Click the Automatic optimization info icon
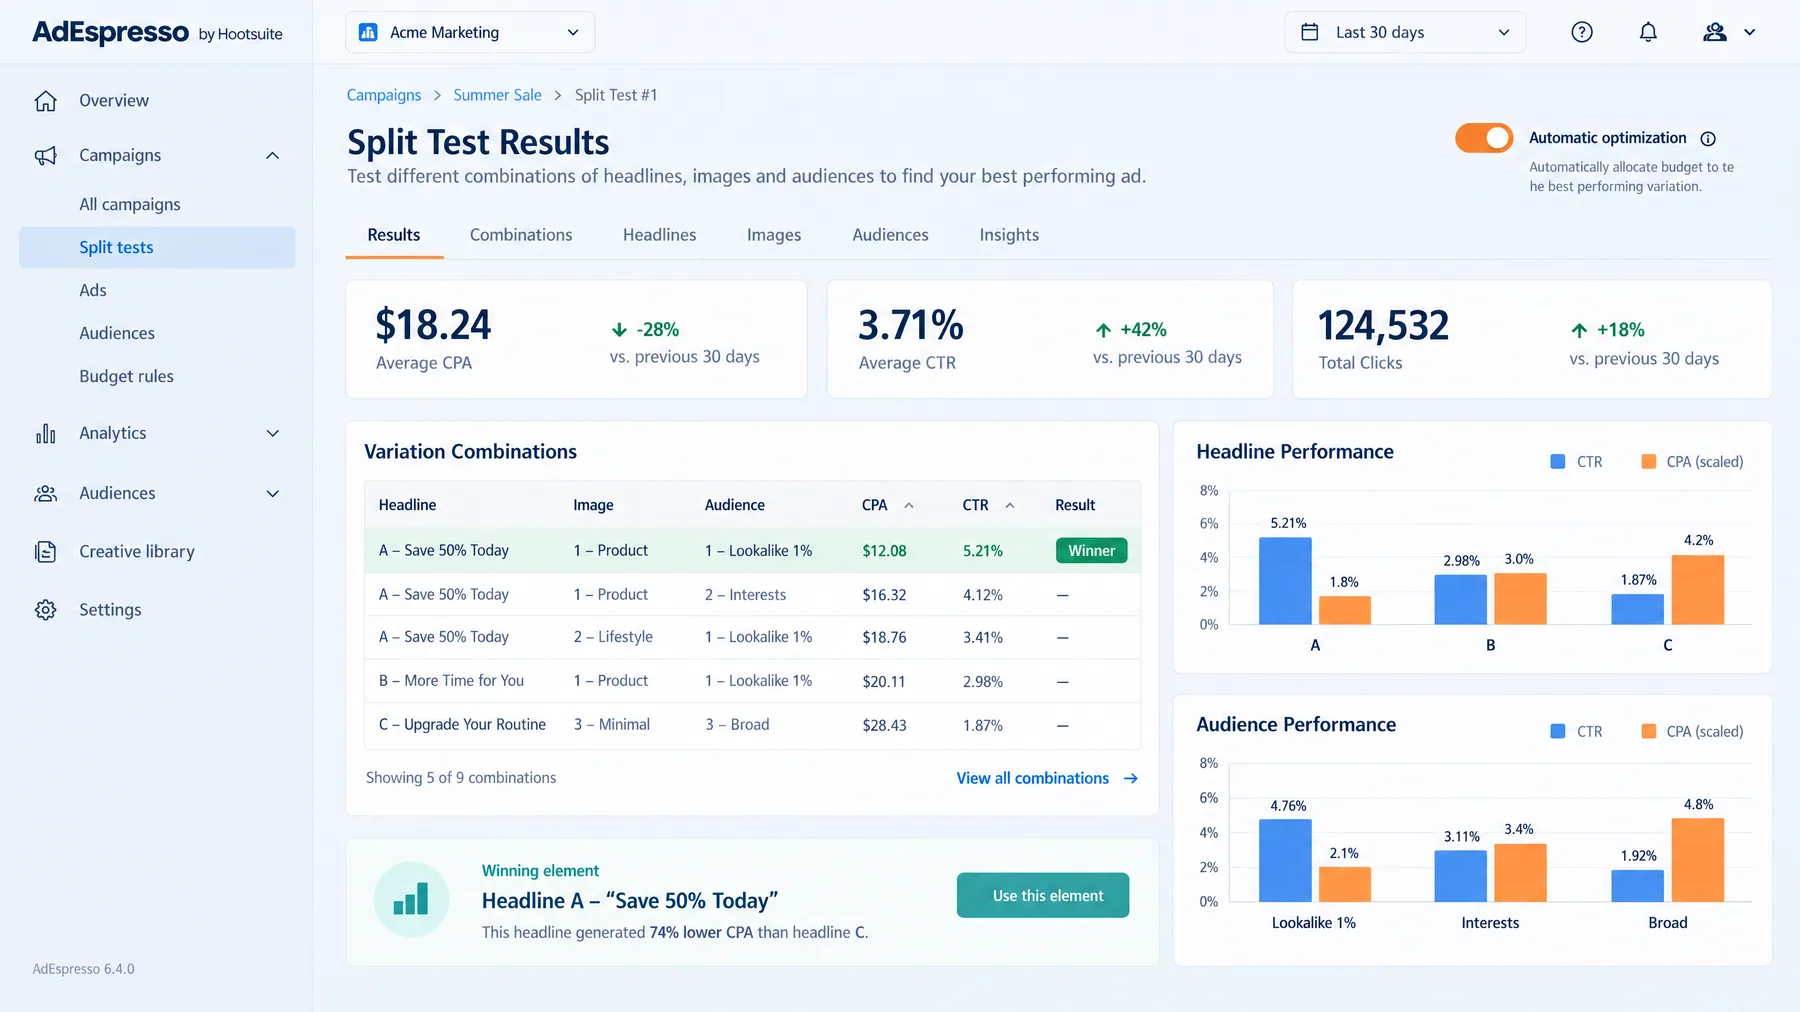1800x1012 pixels. [1708, 139]
